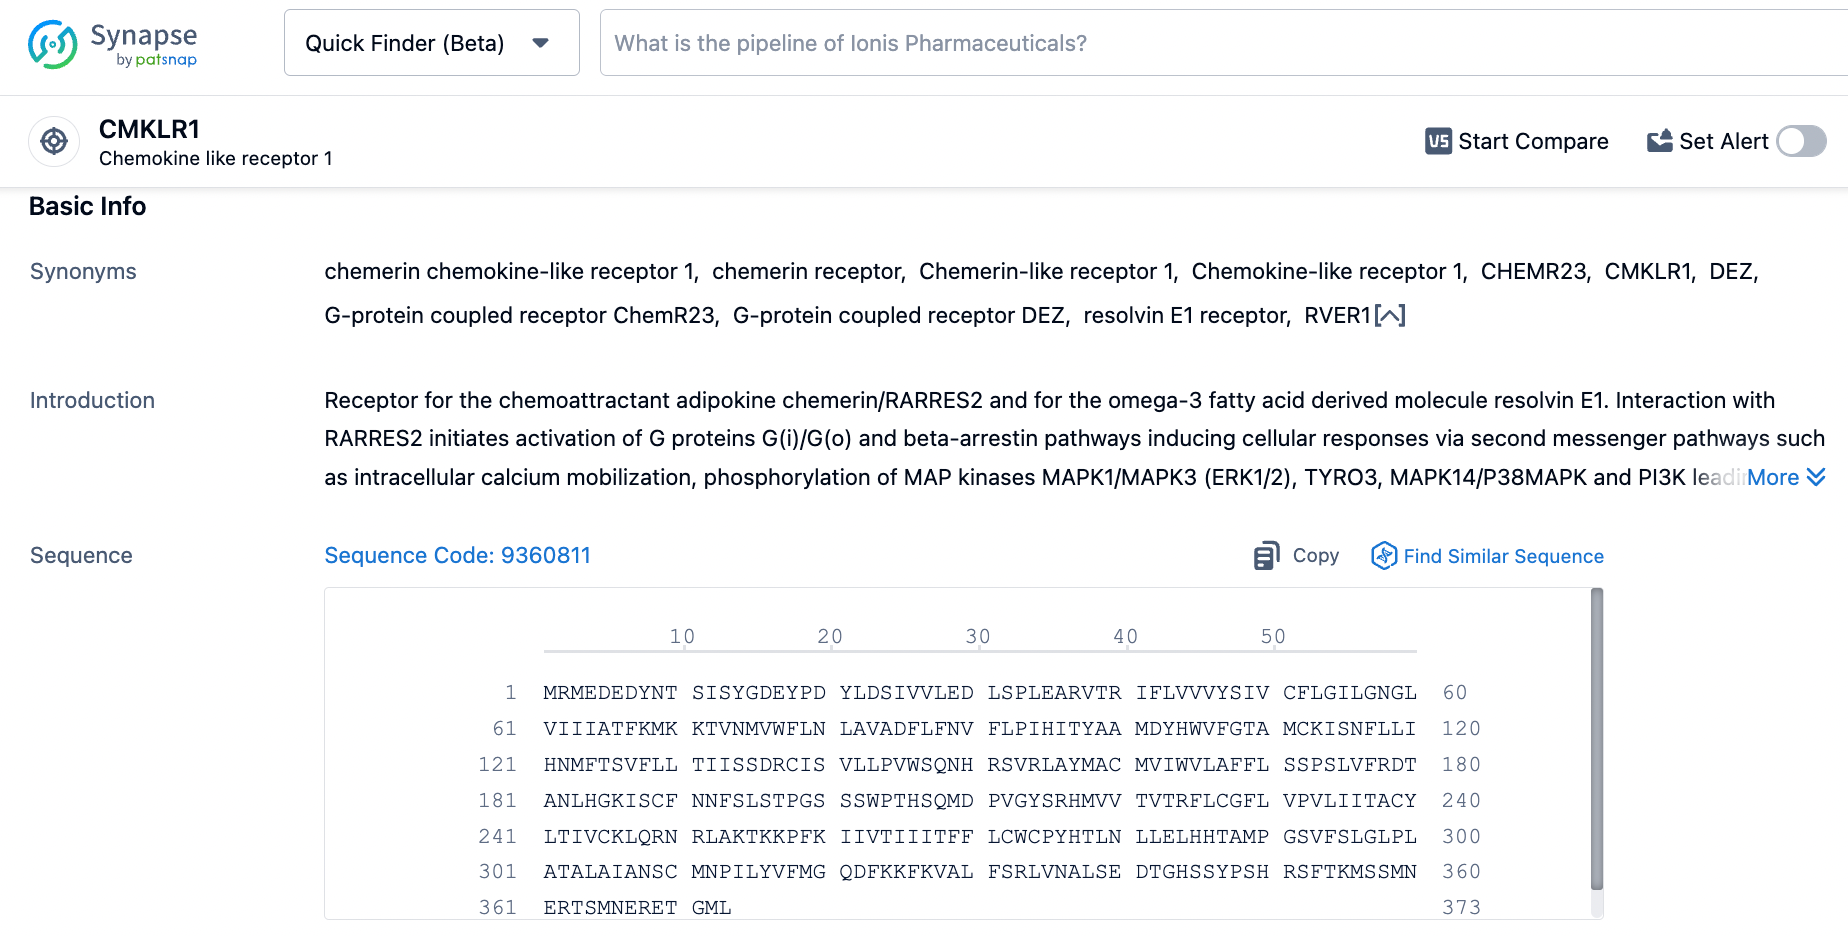Image resolution: width=1848 pixels, height=936 pixels.
Task: Click the Find Similar Sequence icon
Action: tap(1383, 556)
